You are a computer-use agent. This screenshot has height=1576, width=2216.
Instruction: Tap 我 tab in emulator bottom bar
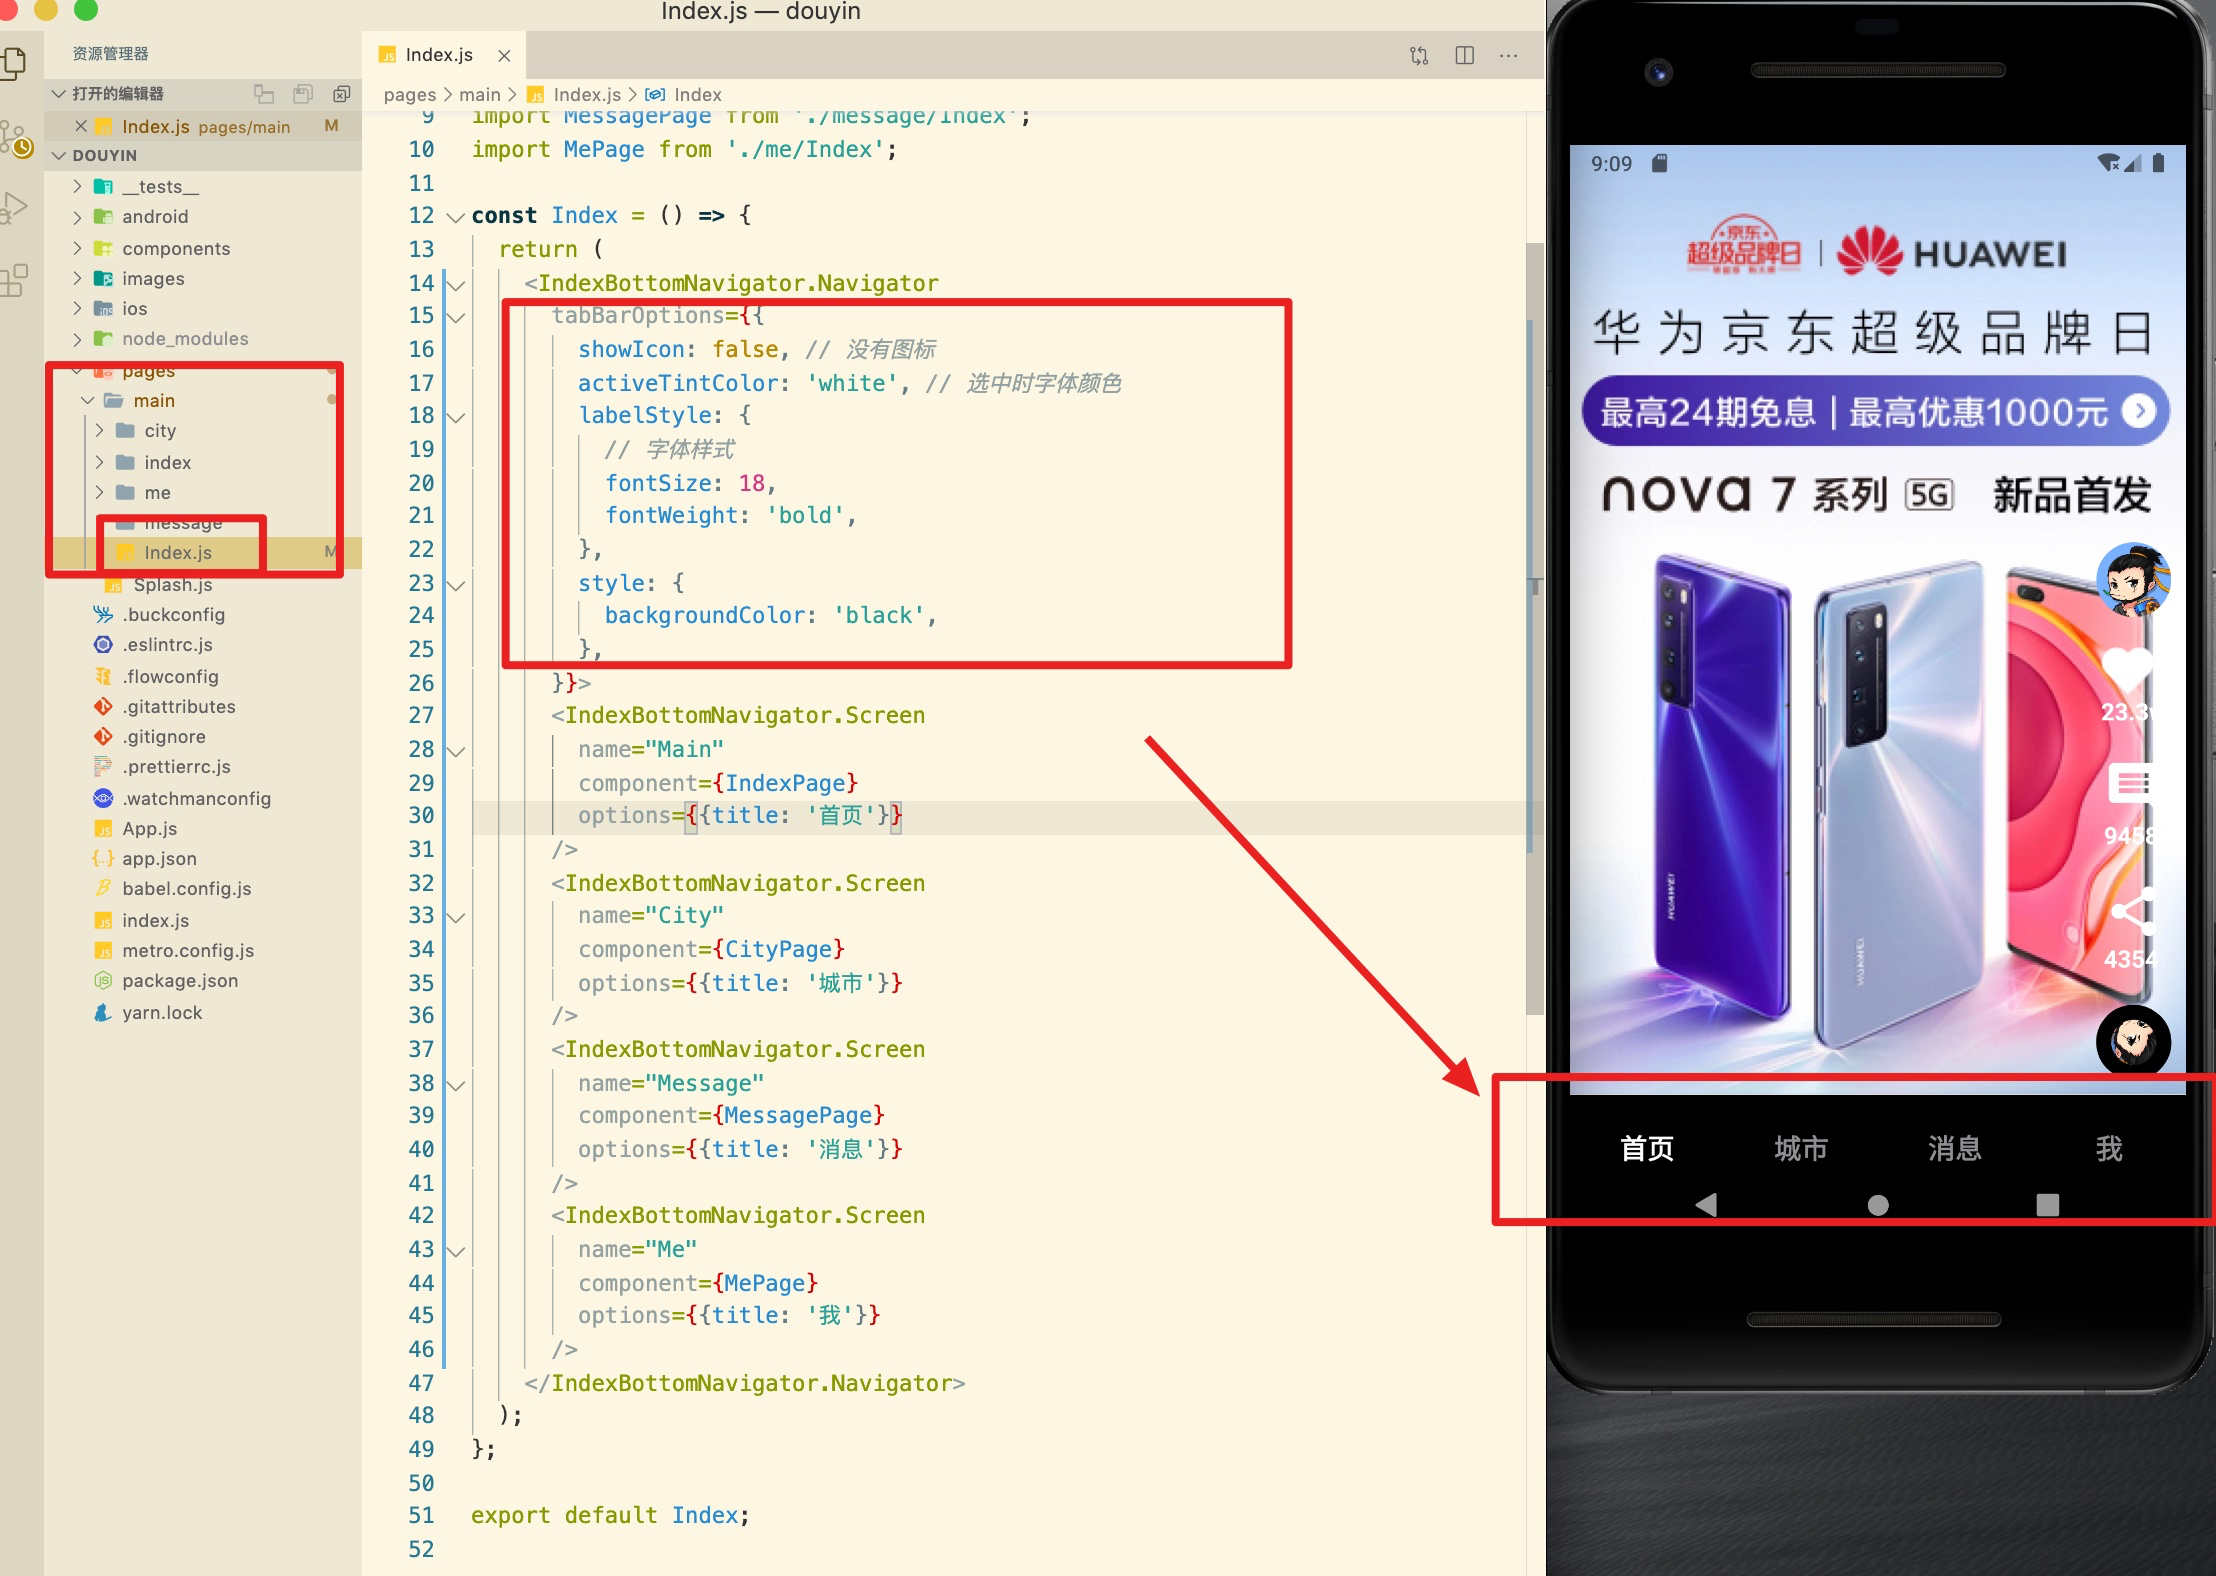tap(2109, 1149)
